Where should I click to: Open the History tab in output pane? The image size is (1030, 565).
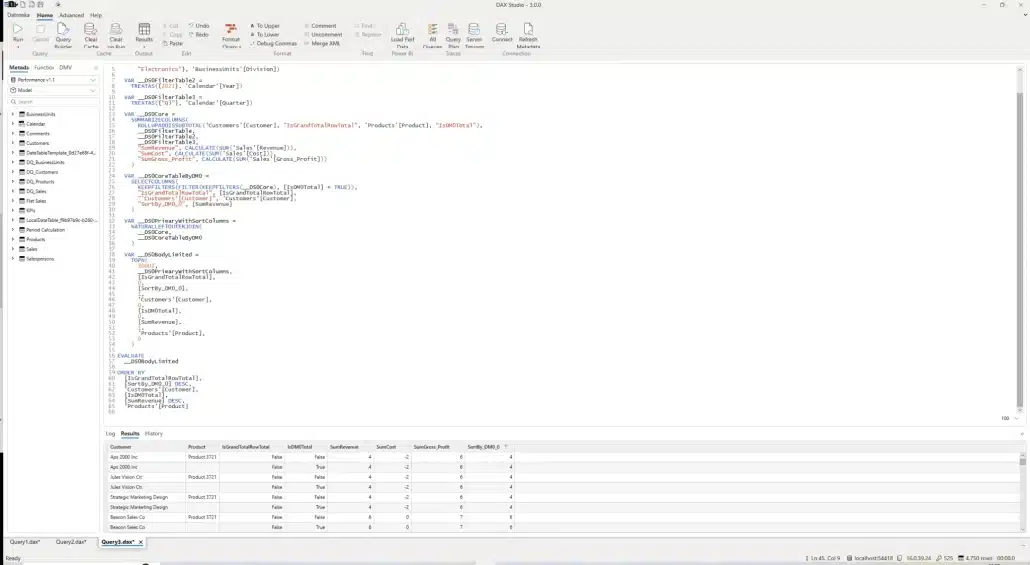pyautogui.click(x=153, y=434)
